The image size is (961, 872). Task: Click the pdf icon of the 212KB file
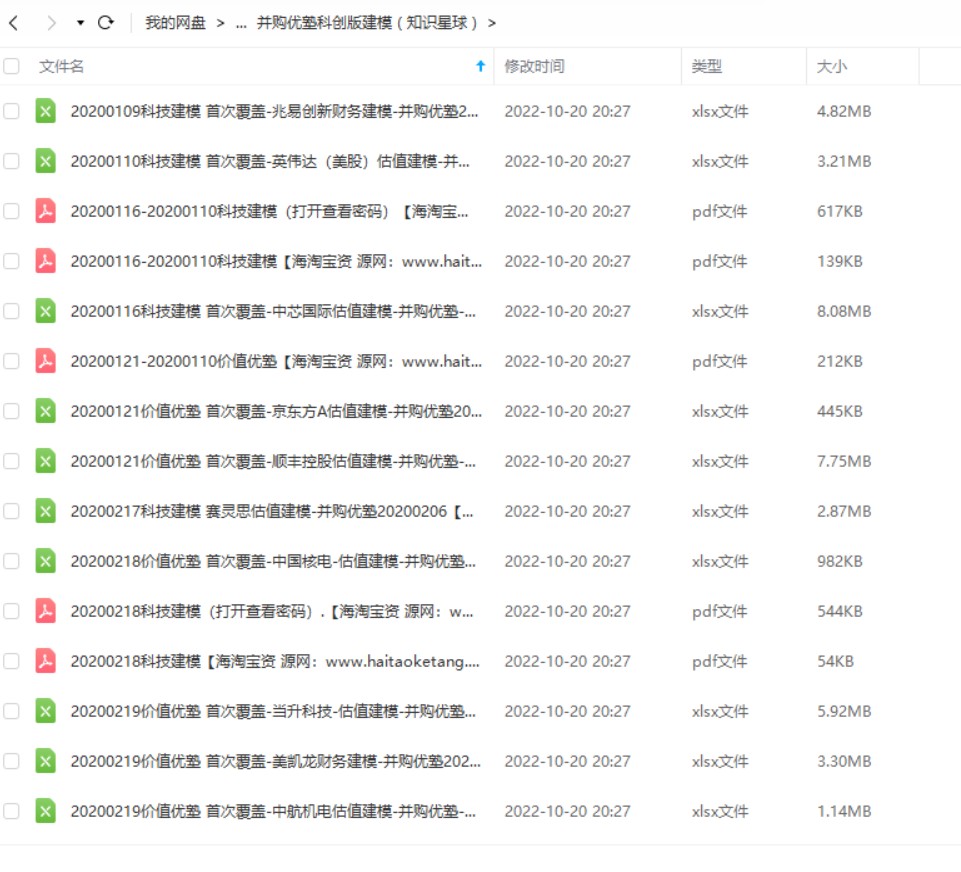click(x=45, y=361)
